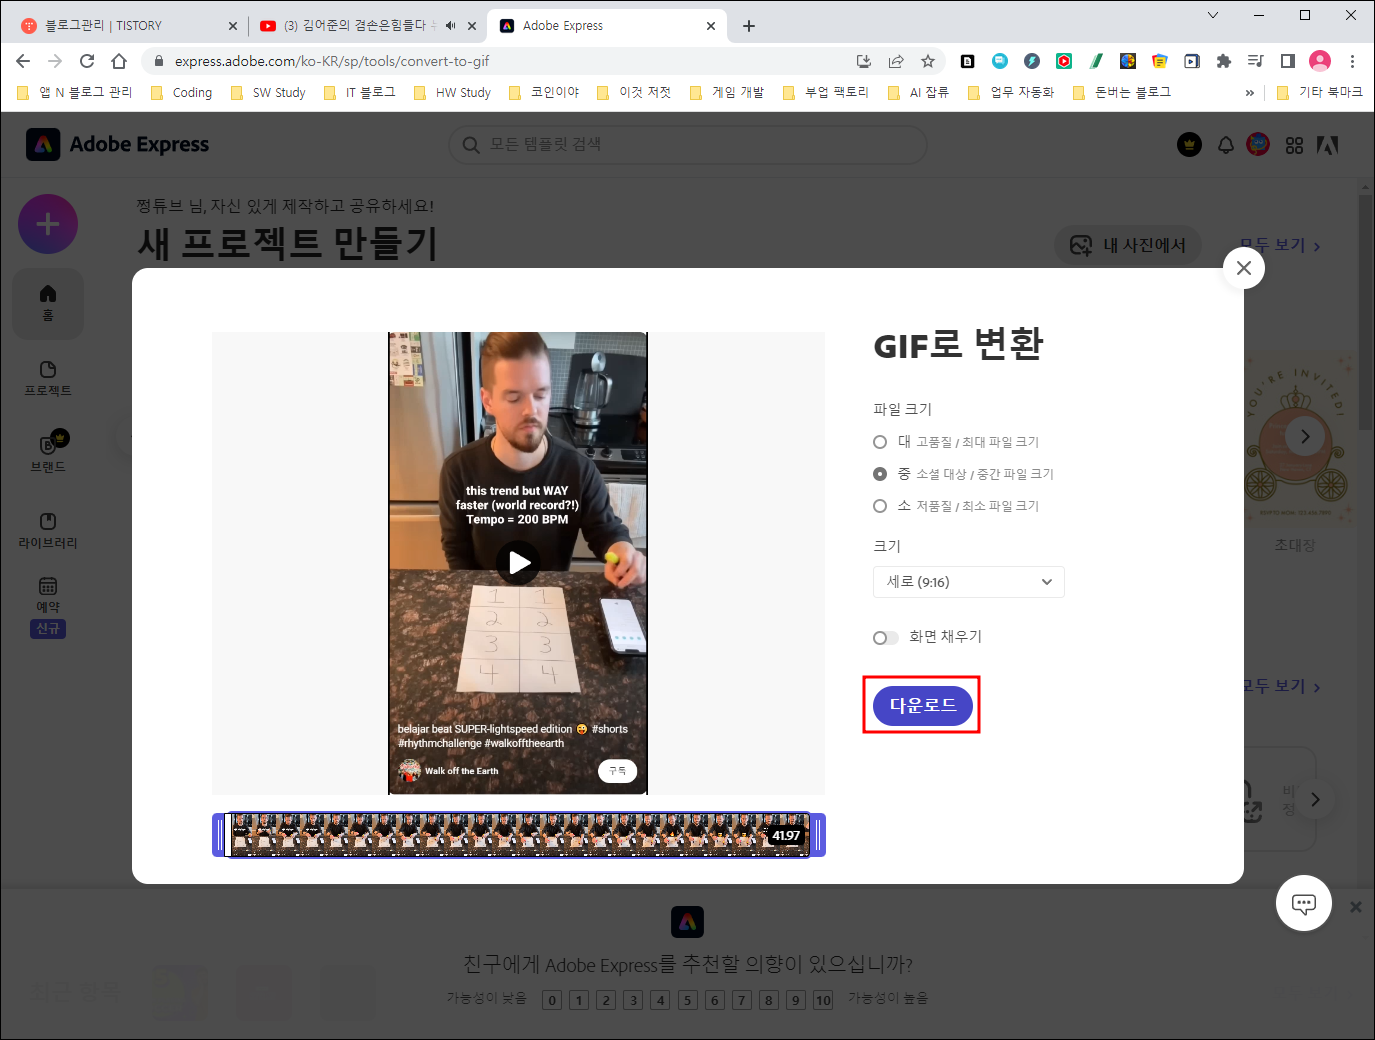Focus the 모든 템플릿 검색 search field
1375x1040 pixels.
pos(688,145)
